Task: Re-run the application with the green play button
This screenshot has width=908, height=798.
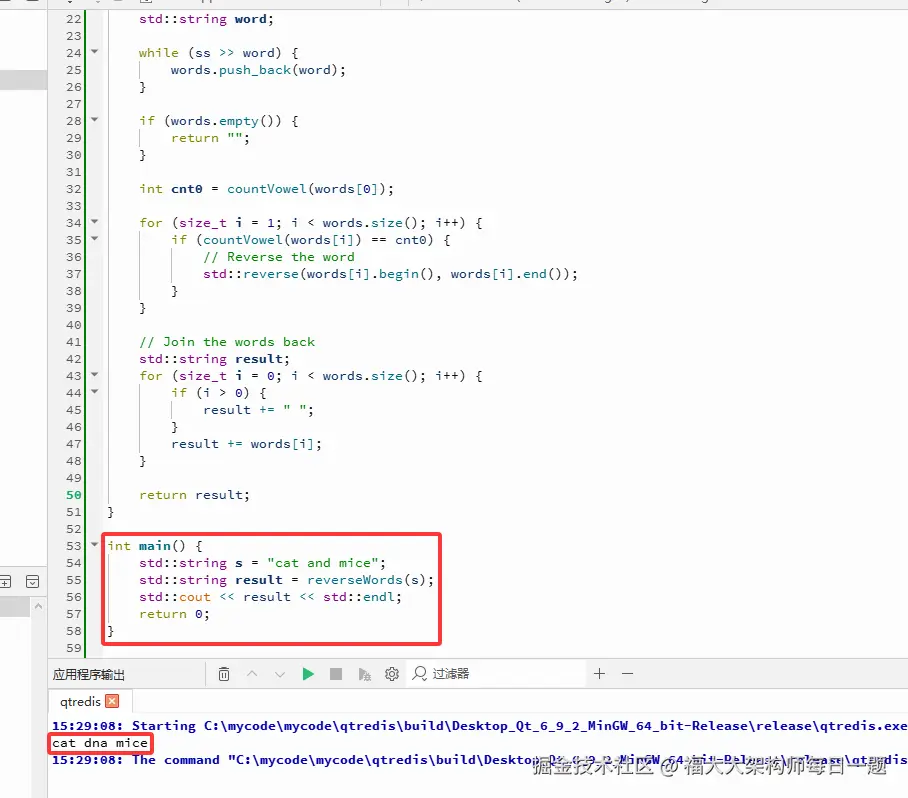Action: point(307,674)
